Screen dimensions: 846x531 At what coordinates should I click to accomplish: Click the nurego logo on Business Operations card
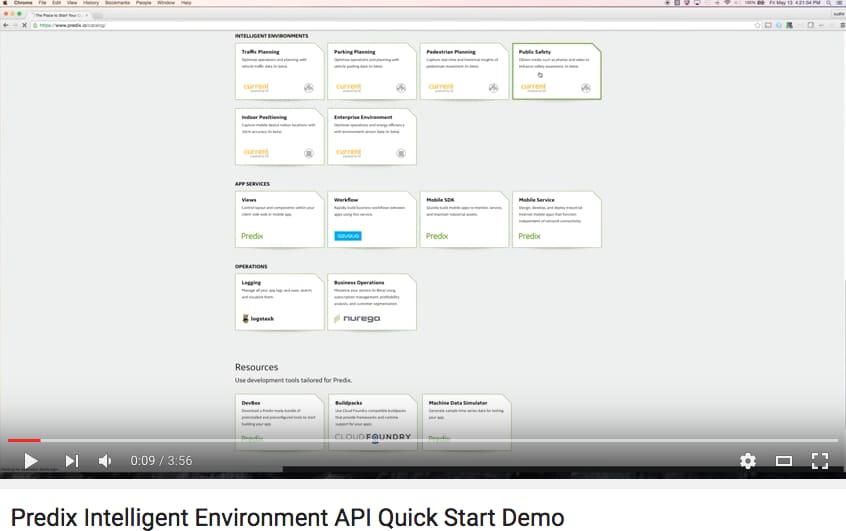click(357, 318)
